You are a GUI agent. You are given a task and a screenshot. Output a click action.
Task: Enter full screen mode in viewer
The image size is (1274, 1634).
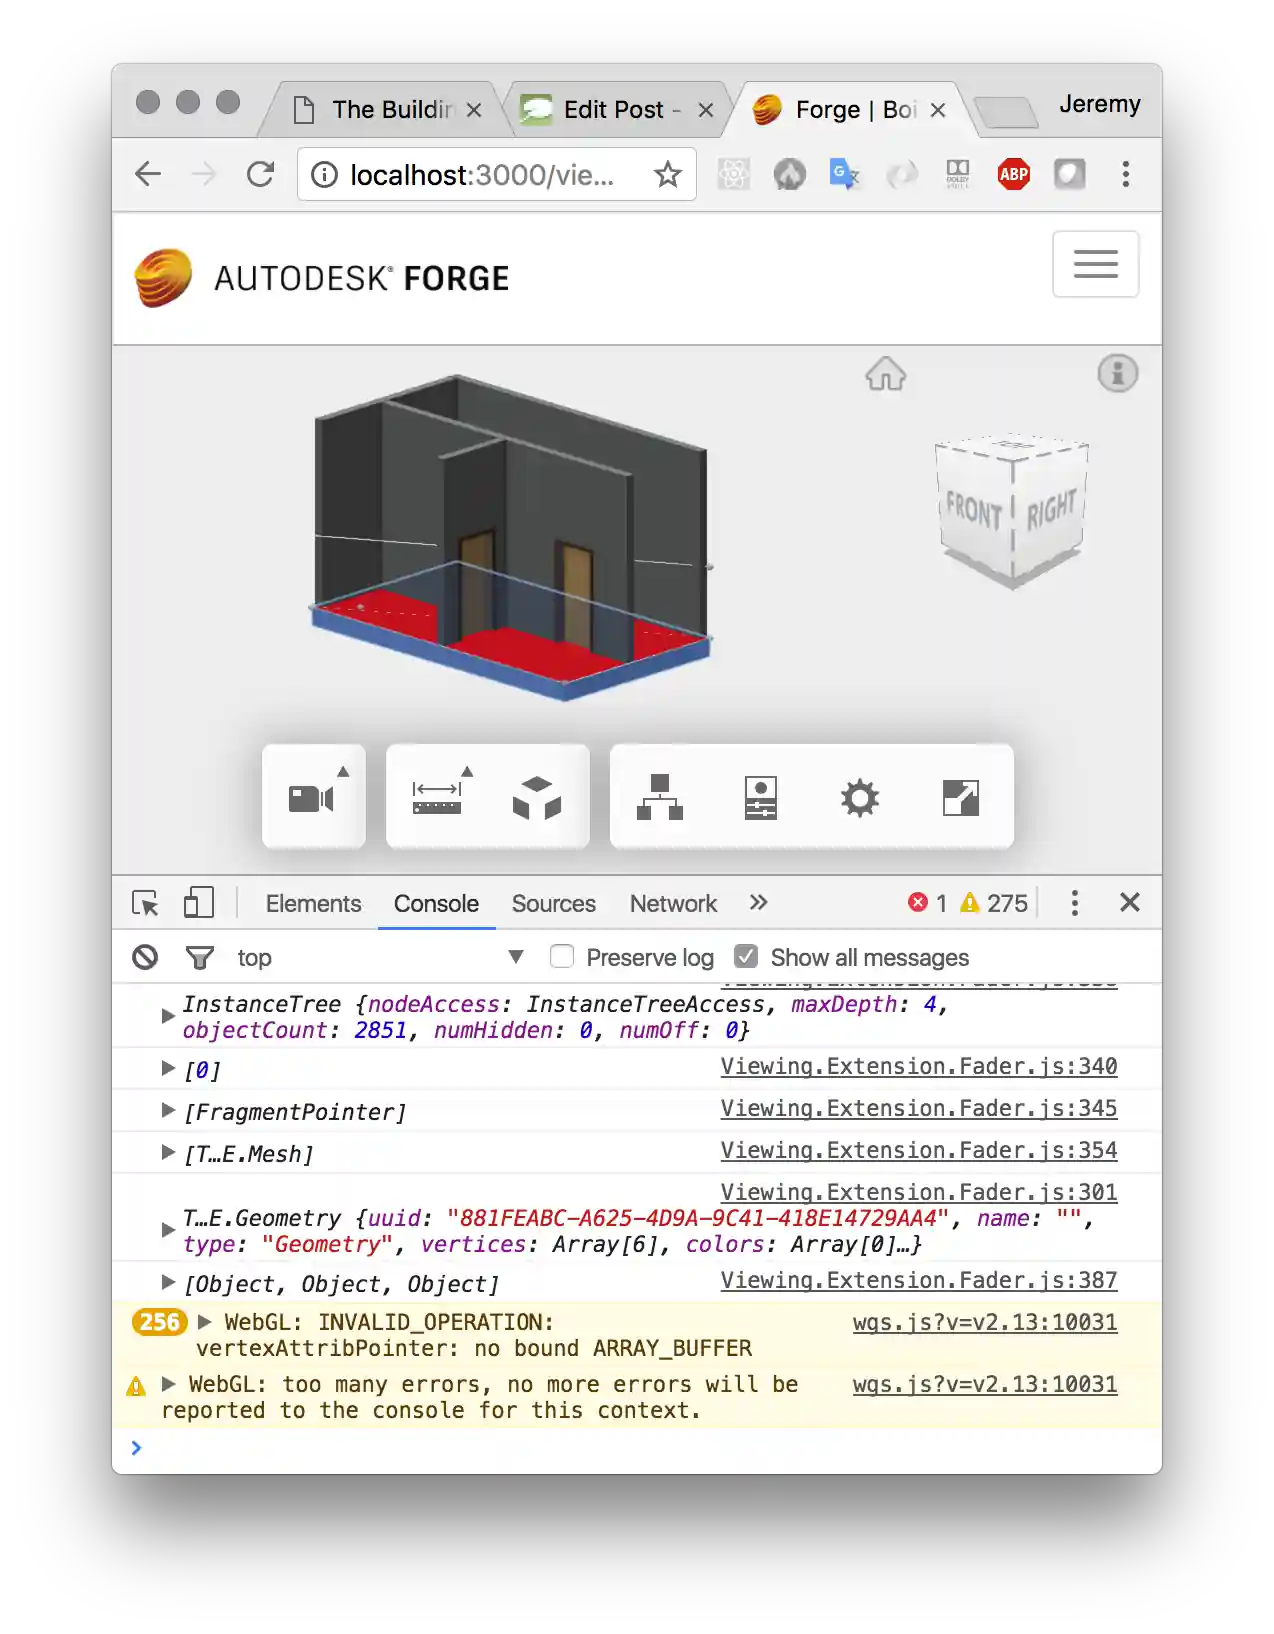[961, 798]
